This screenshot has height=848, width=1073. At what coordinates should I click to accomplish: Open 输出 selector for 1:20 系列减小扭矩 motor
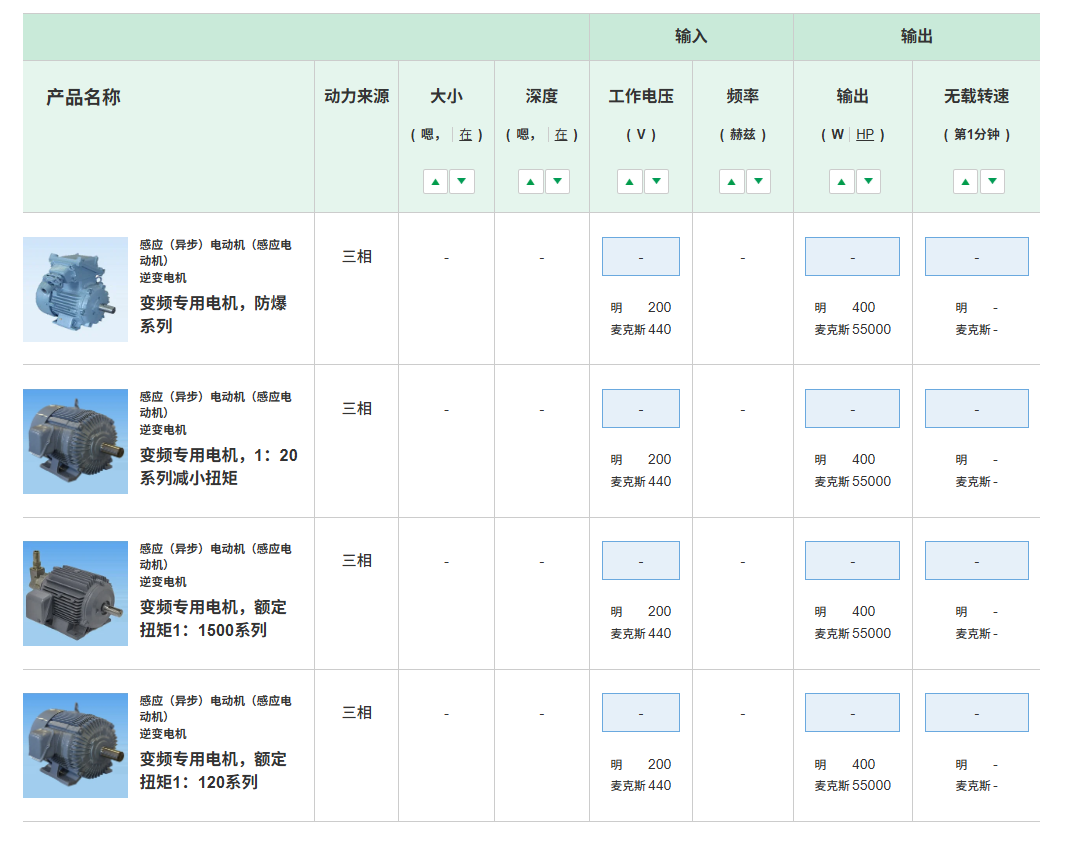852,409
